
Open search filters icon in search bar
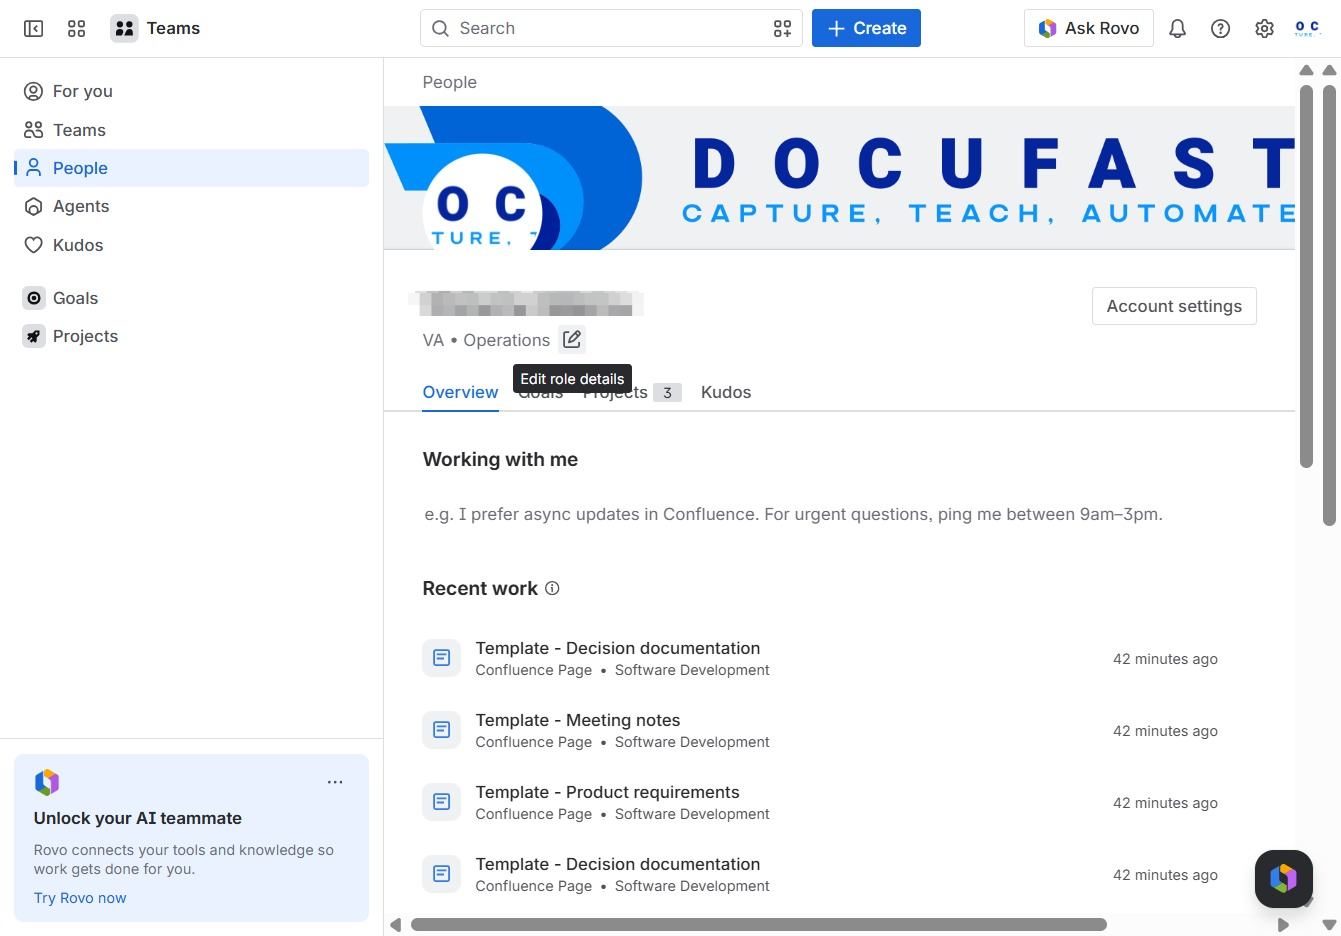[x=782, y=29]
